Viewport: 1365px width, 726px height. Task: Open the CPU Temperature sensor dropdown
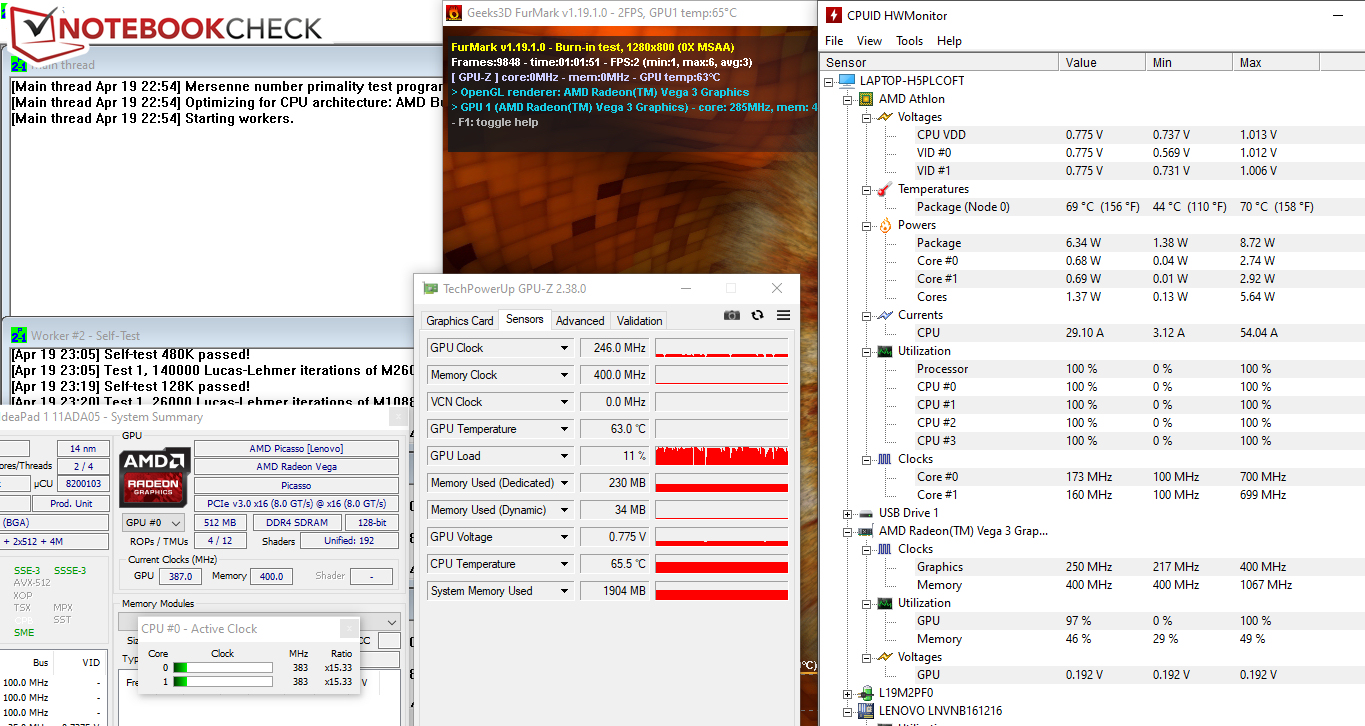564,564
